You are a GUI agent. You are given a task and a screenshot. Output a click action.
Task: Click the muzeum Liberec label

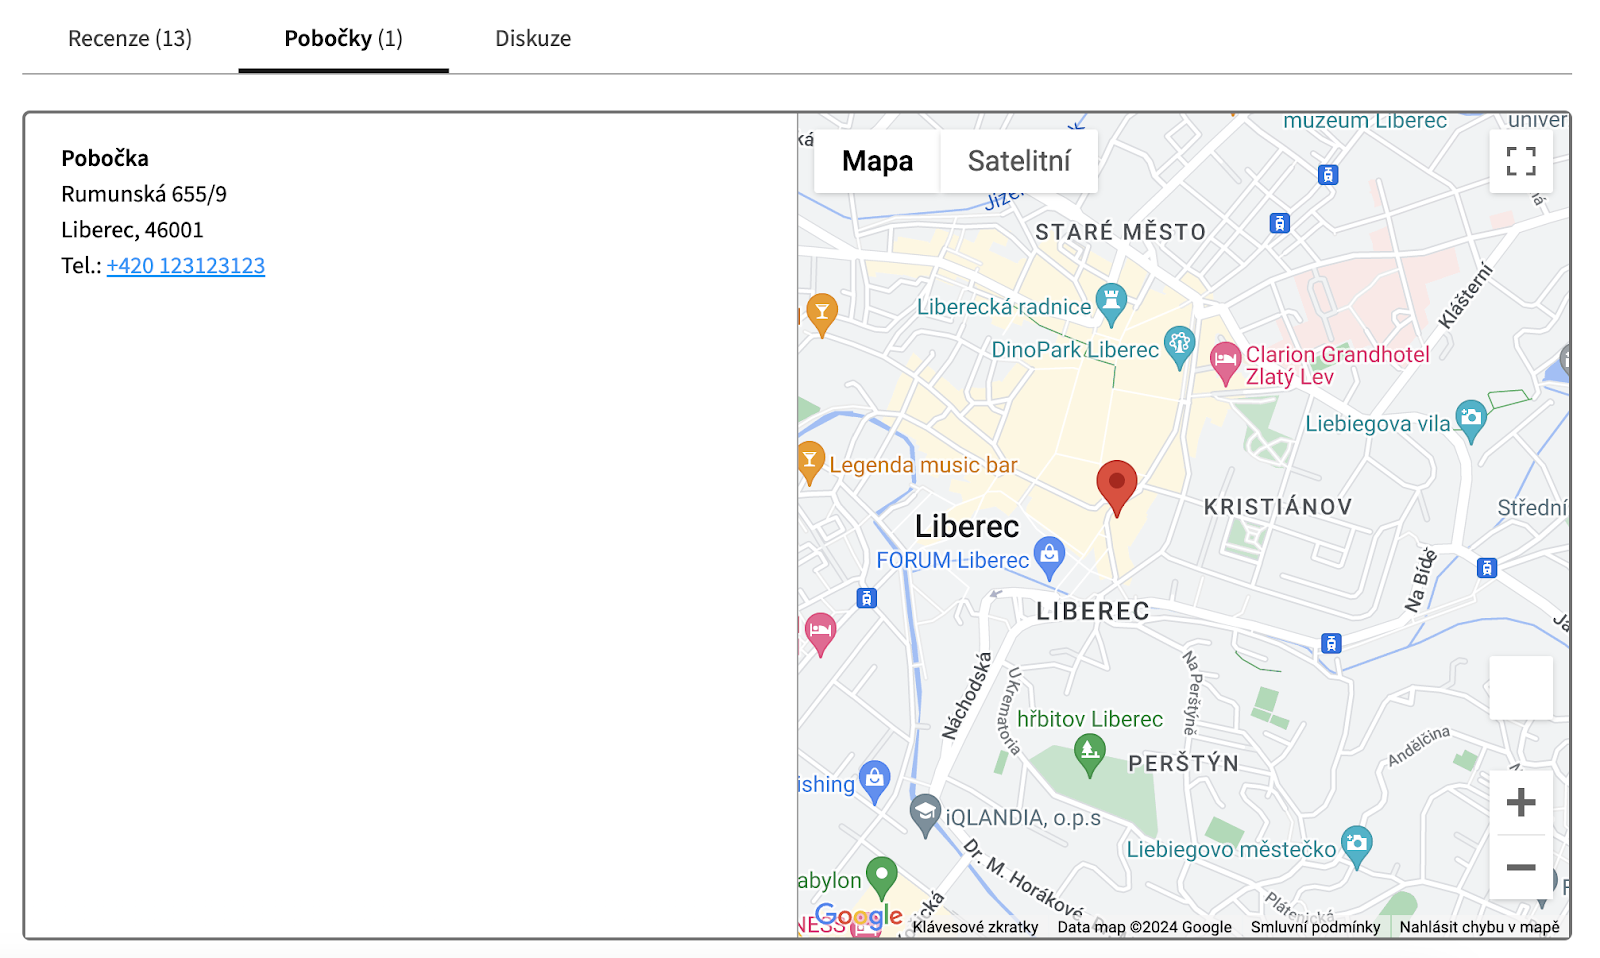(1365, 121)
